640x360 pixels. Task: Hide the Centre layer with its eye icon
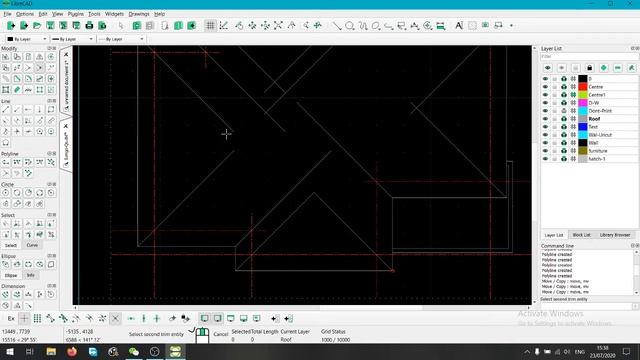point(545,87)
